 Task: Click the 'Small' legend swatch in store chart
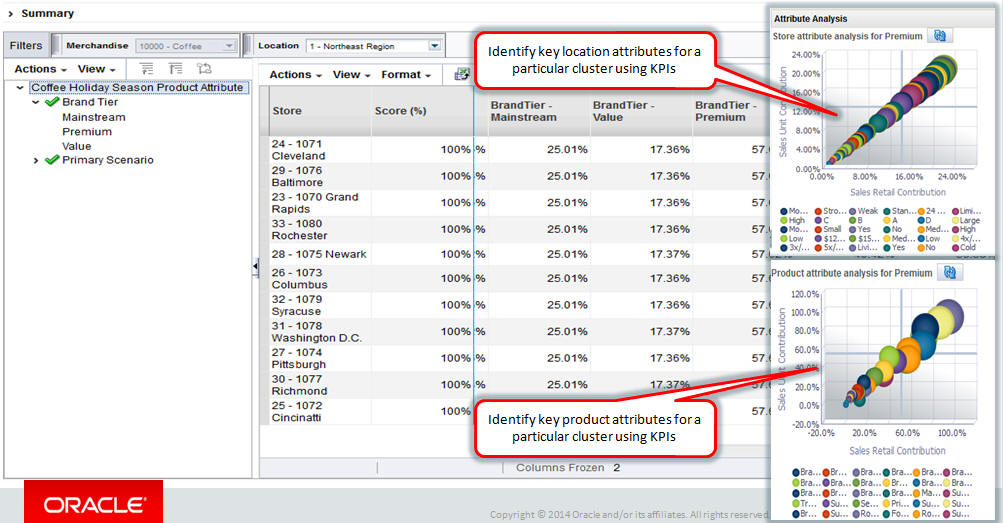pos(818,230)
